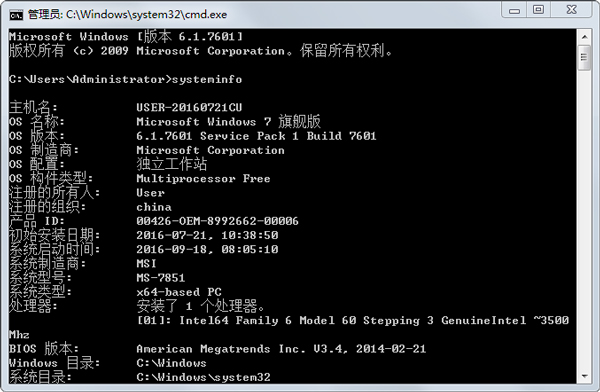Minimize the cmd.exe window
This screenshot has width=600, height=392.
(x=514, y=10)
